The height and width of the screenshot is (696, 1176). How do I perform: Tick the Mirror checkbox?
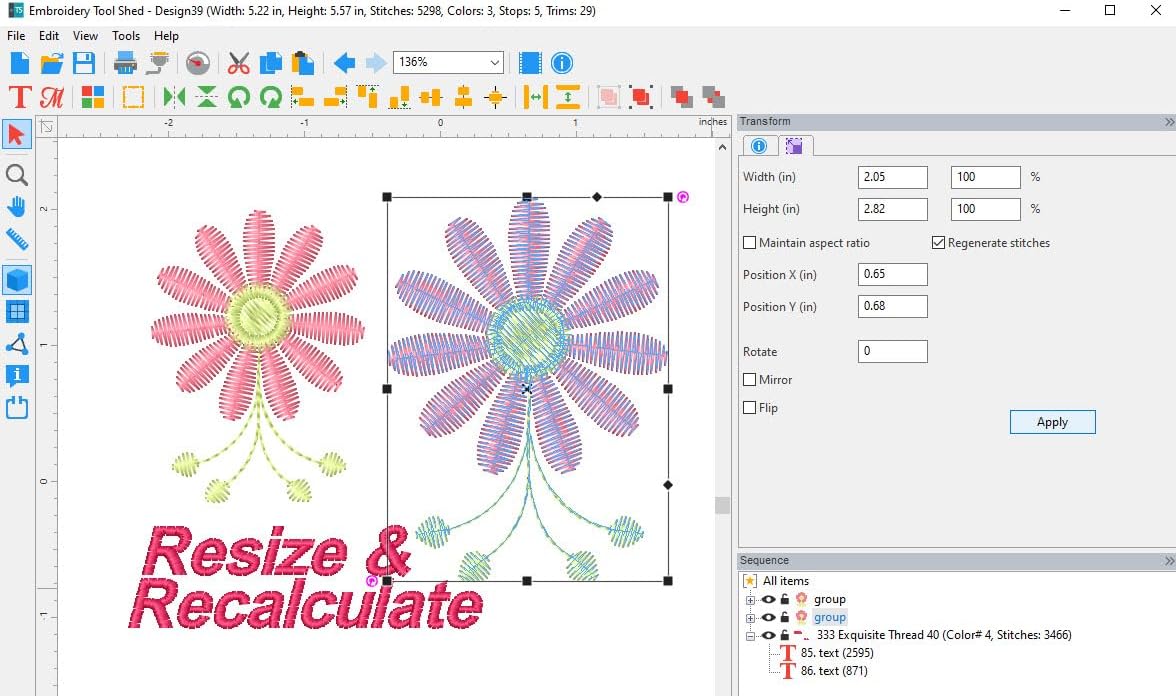click(750, 380)
